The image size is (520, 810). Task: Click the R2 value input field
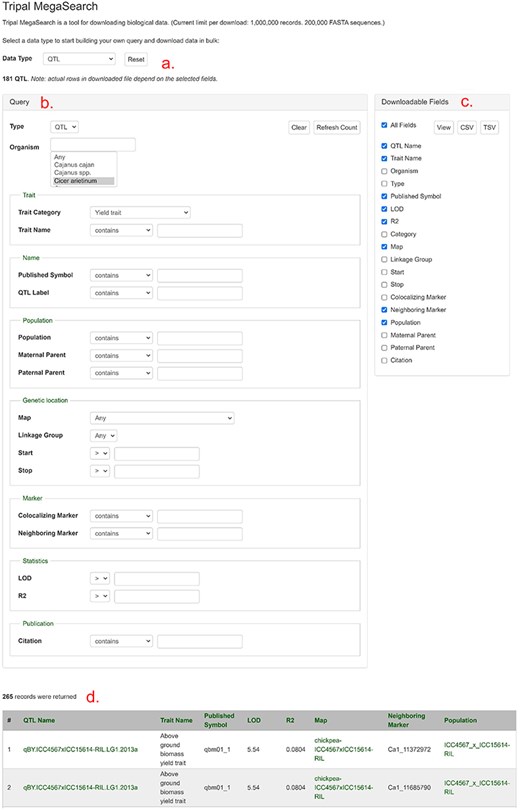point(157,596)
